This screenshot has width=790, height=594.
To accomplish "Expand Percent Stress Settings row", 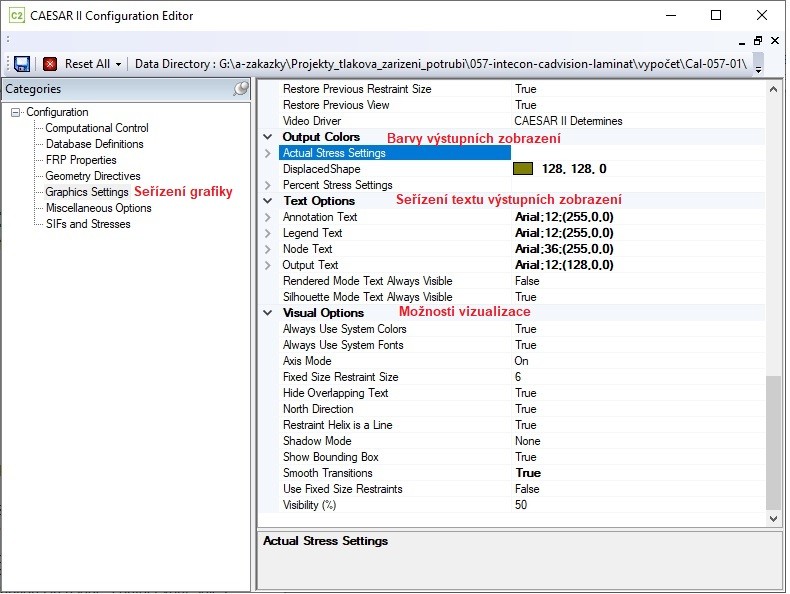I will coord(268,185).
